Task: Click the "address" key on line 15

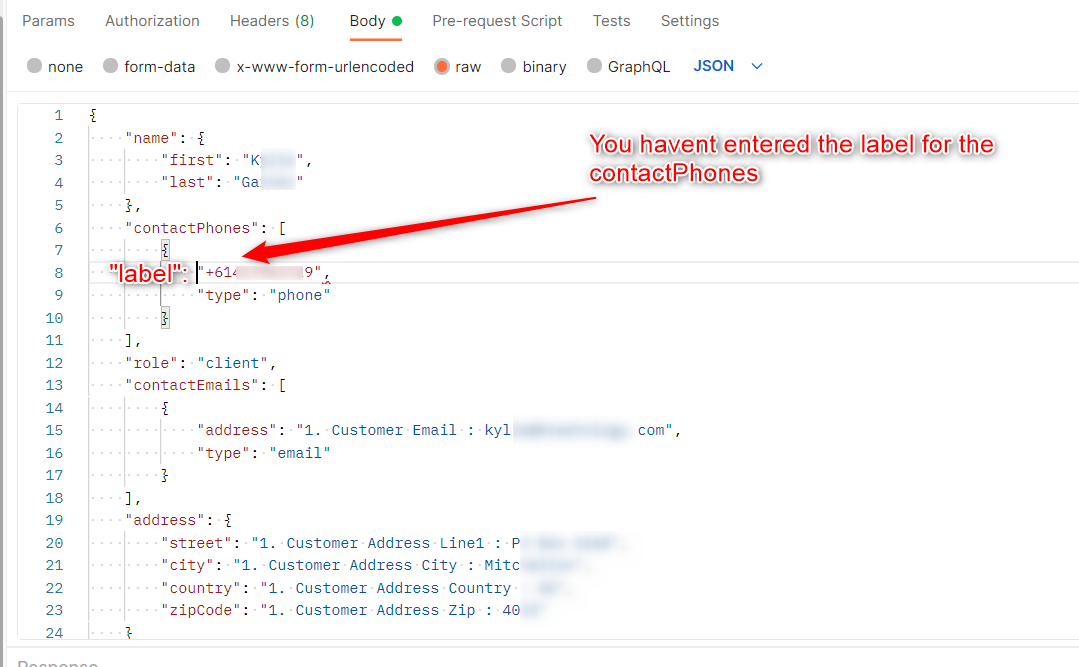Action: [x=237, y=430]
